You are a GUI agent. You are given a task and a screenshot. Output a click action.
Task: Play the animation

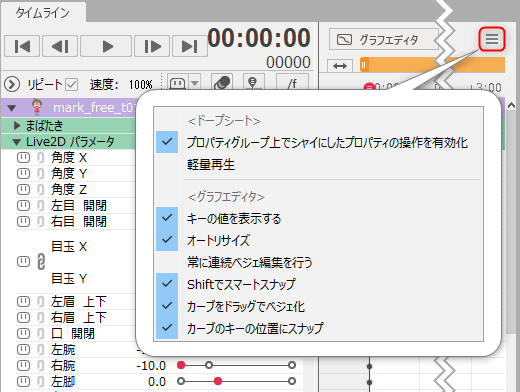tap(106, 46)
